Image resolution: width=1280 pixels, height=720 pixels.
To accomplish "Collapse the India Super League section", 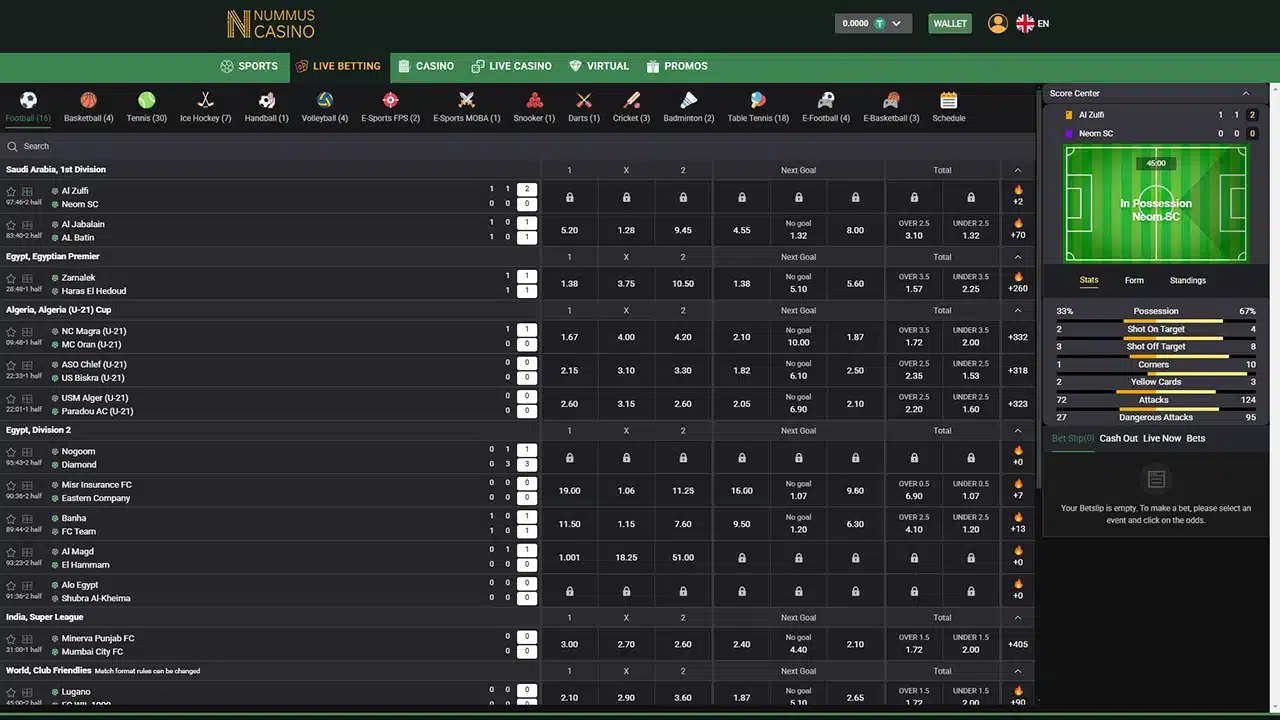I will [x=1018, y=617].
